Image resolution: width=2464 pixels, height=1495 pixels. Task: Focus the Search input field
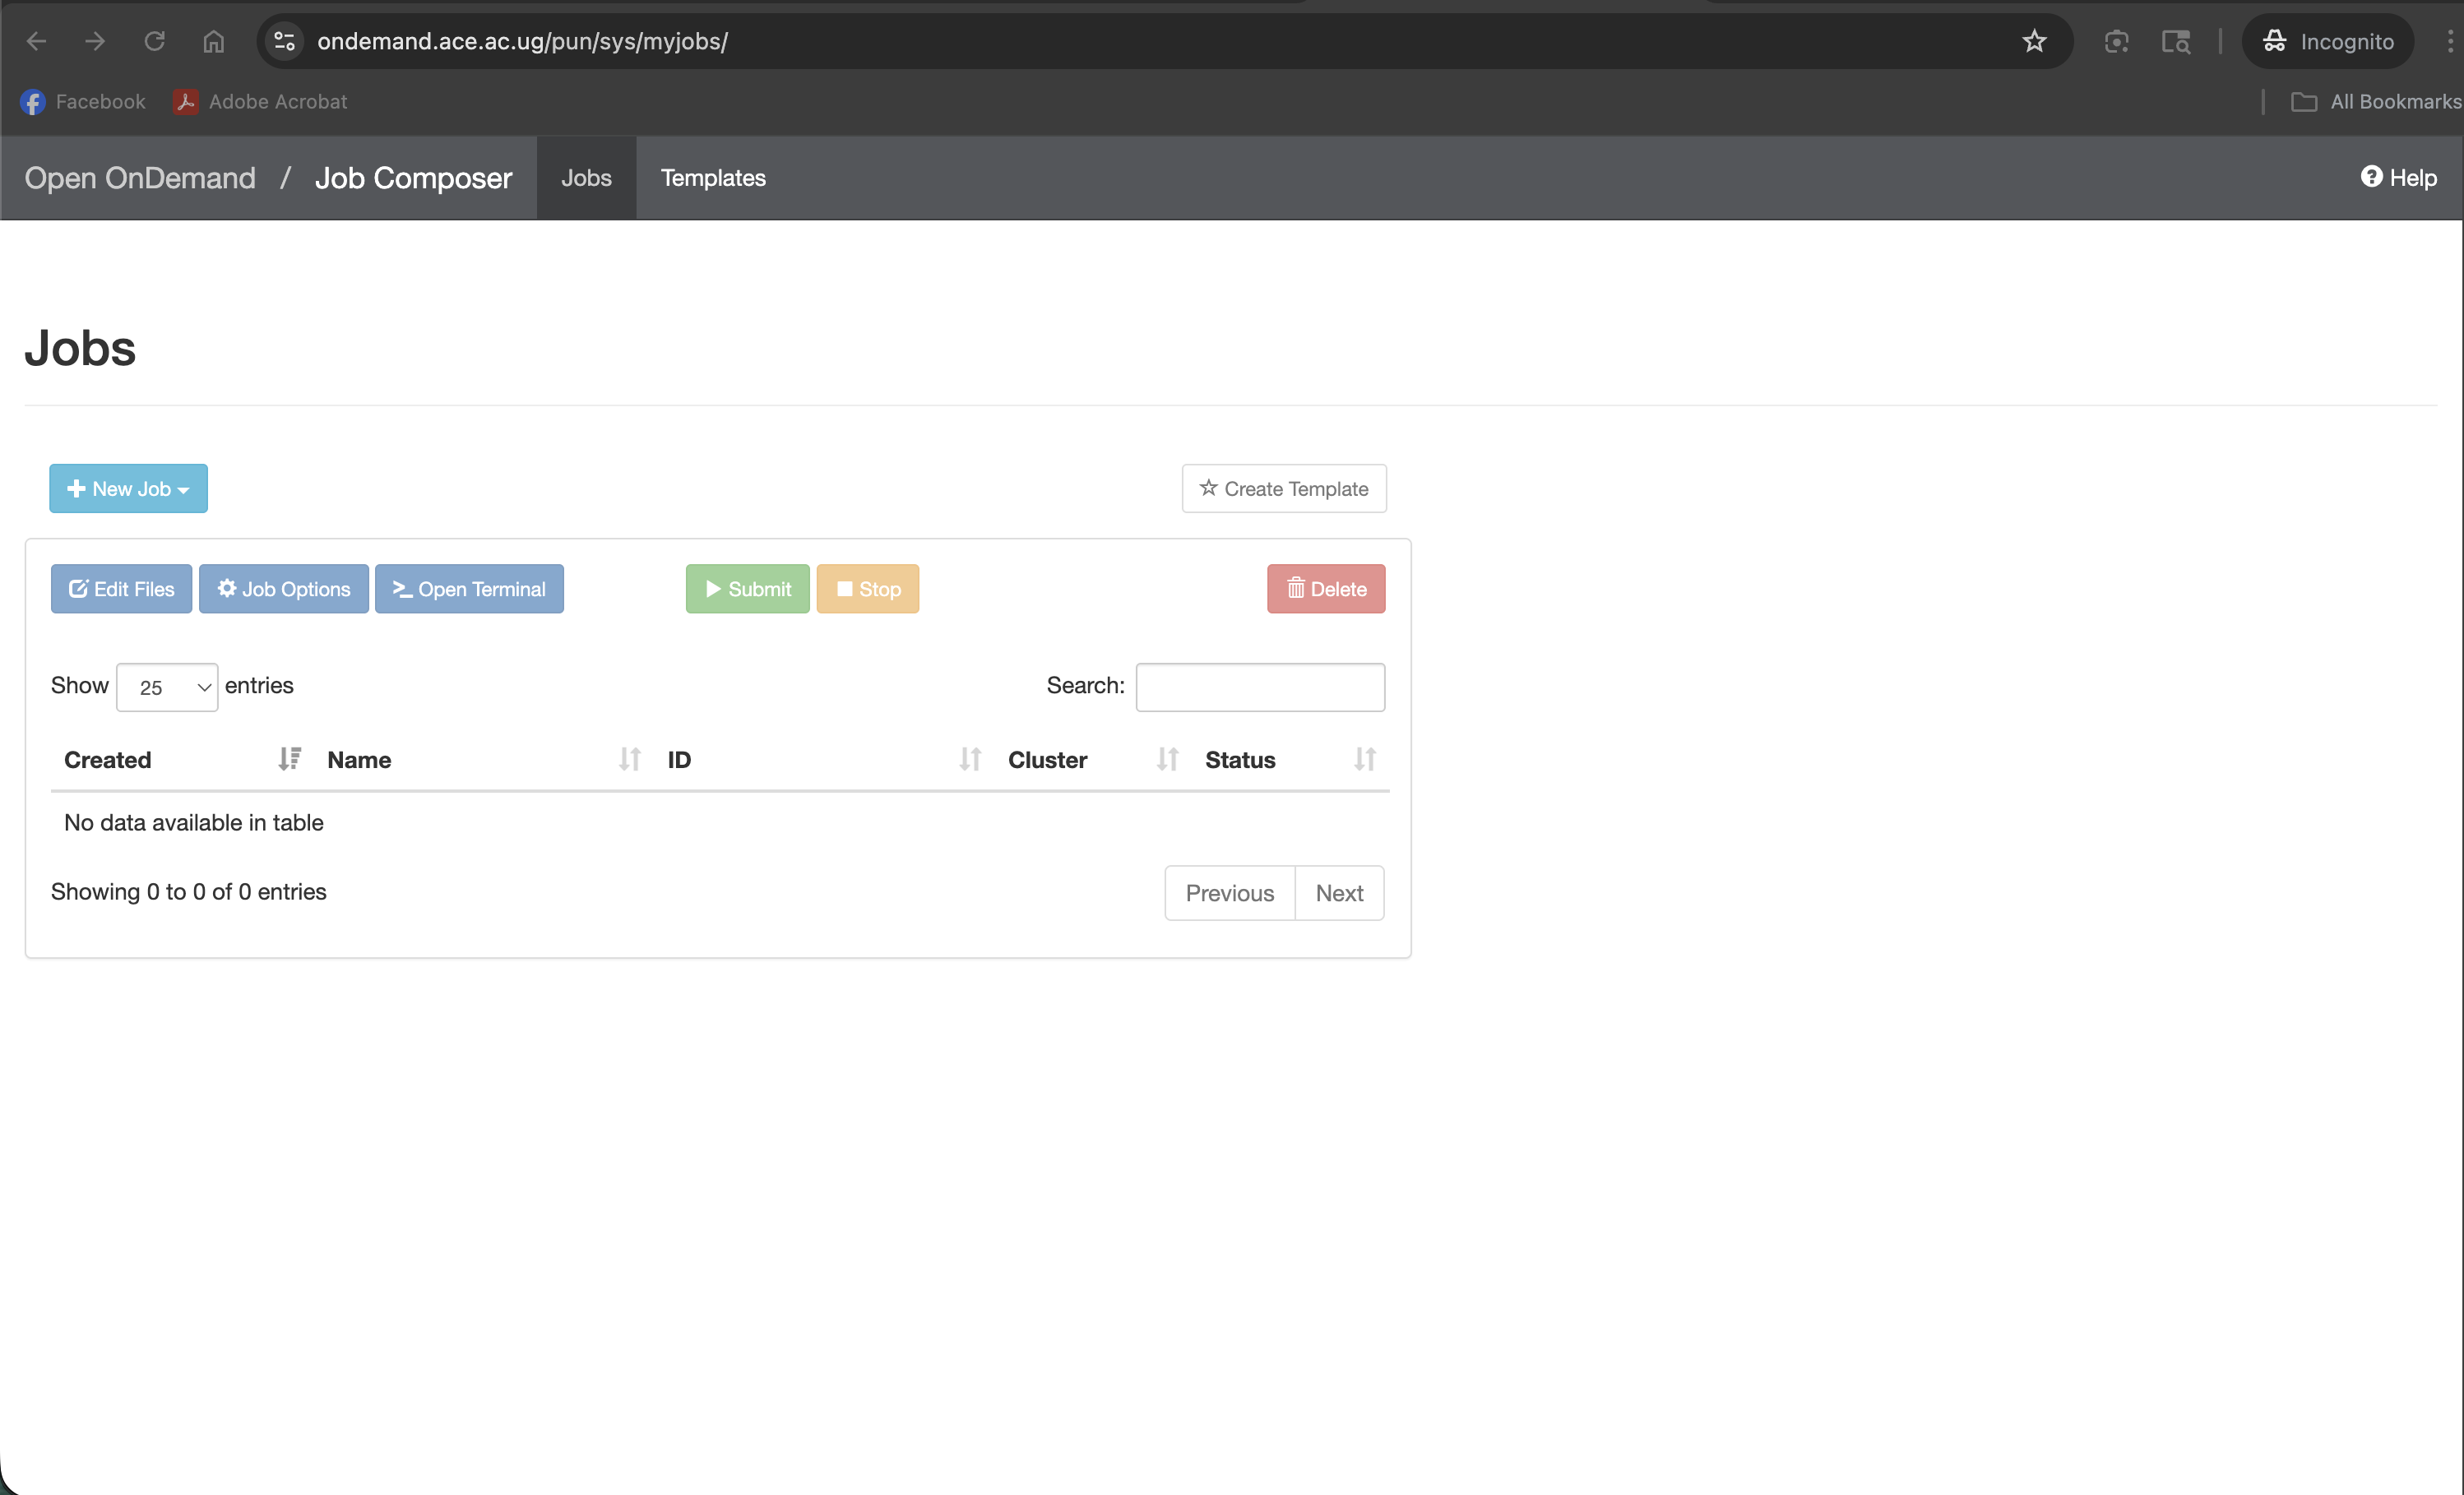[1260, 688]
